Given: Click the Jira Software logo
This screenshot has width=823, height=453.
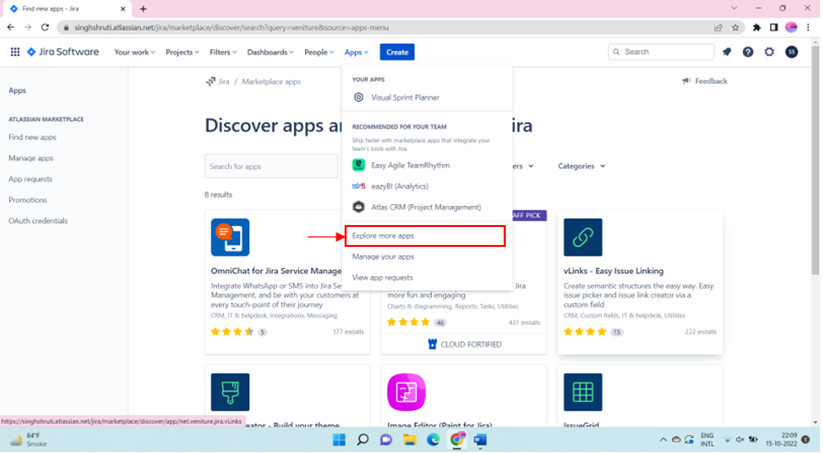Looking at the screenshot, I should pos(62,52).
